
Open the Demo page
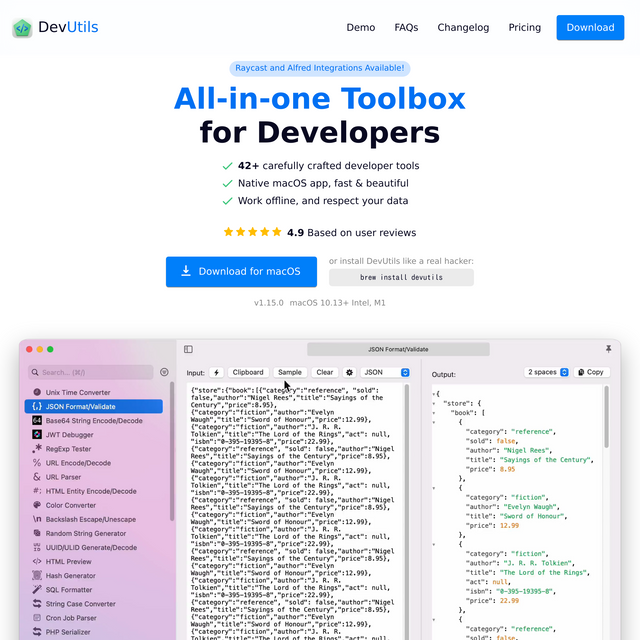point(361,27)
